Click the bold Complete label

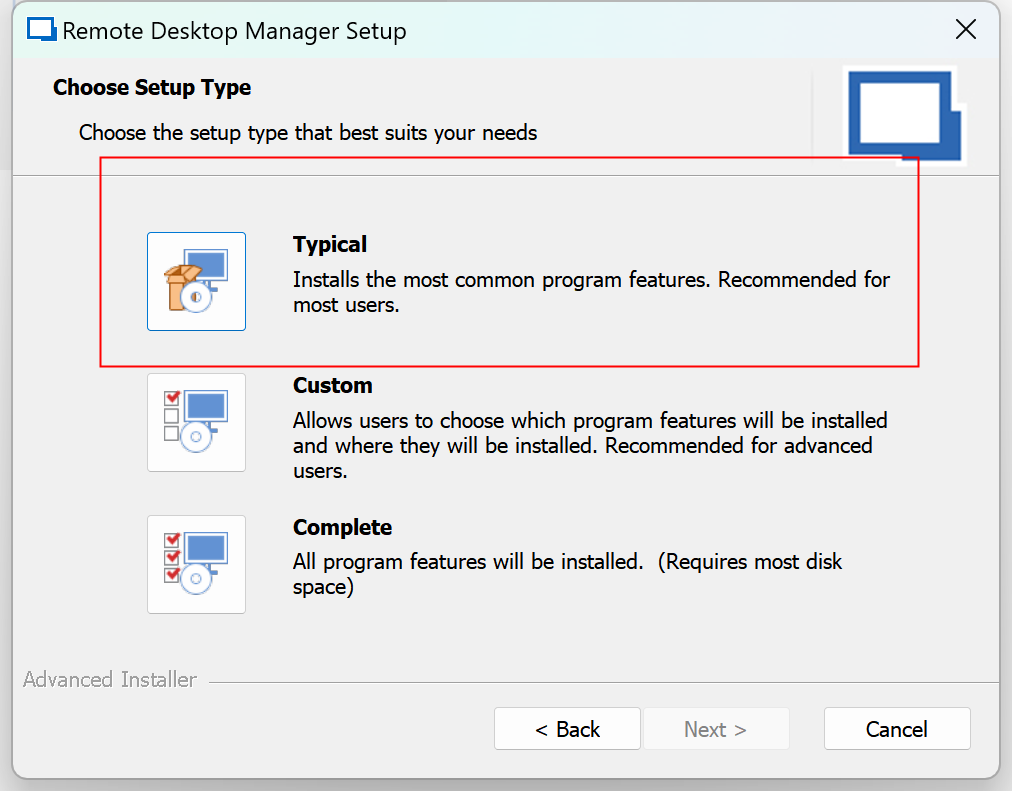tap(342, 528)
